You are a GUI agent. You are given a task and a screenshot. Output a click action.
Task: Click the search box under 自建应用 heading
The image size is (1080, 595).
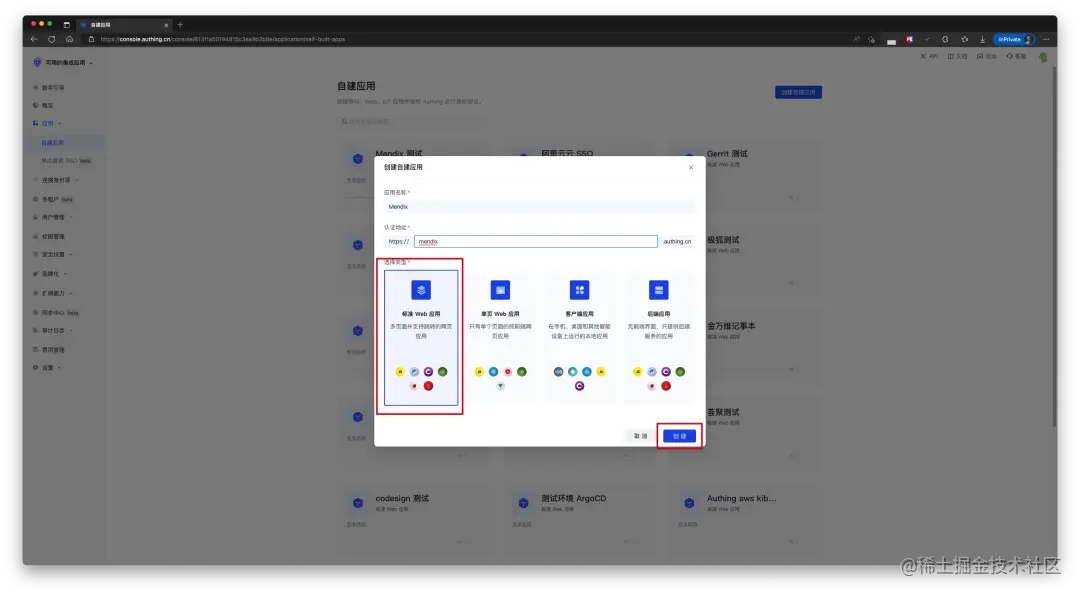[413, 122]
